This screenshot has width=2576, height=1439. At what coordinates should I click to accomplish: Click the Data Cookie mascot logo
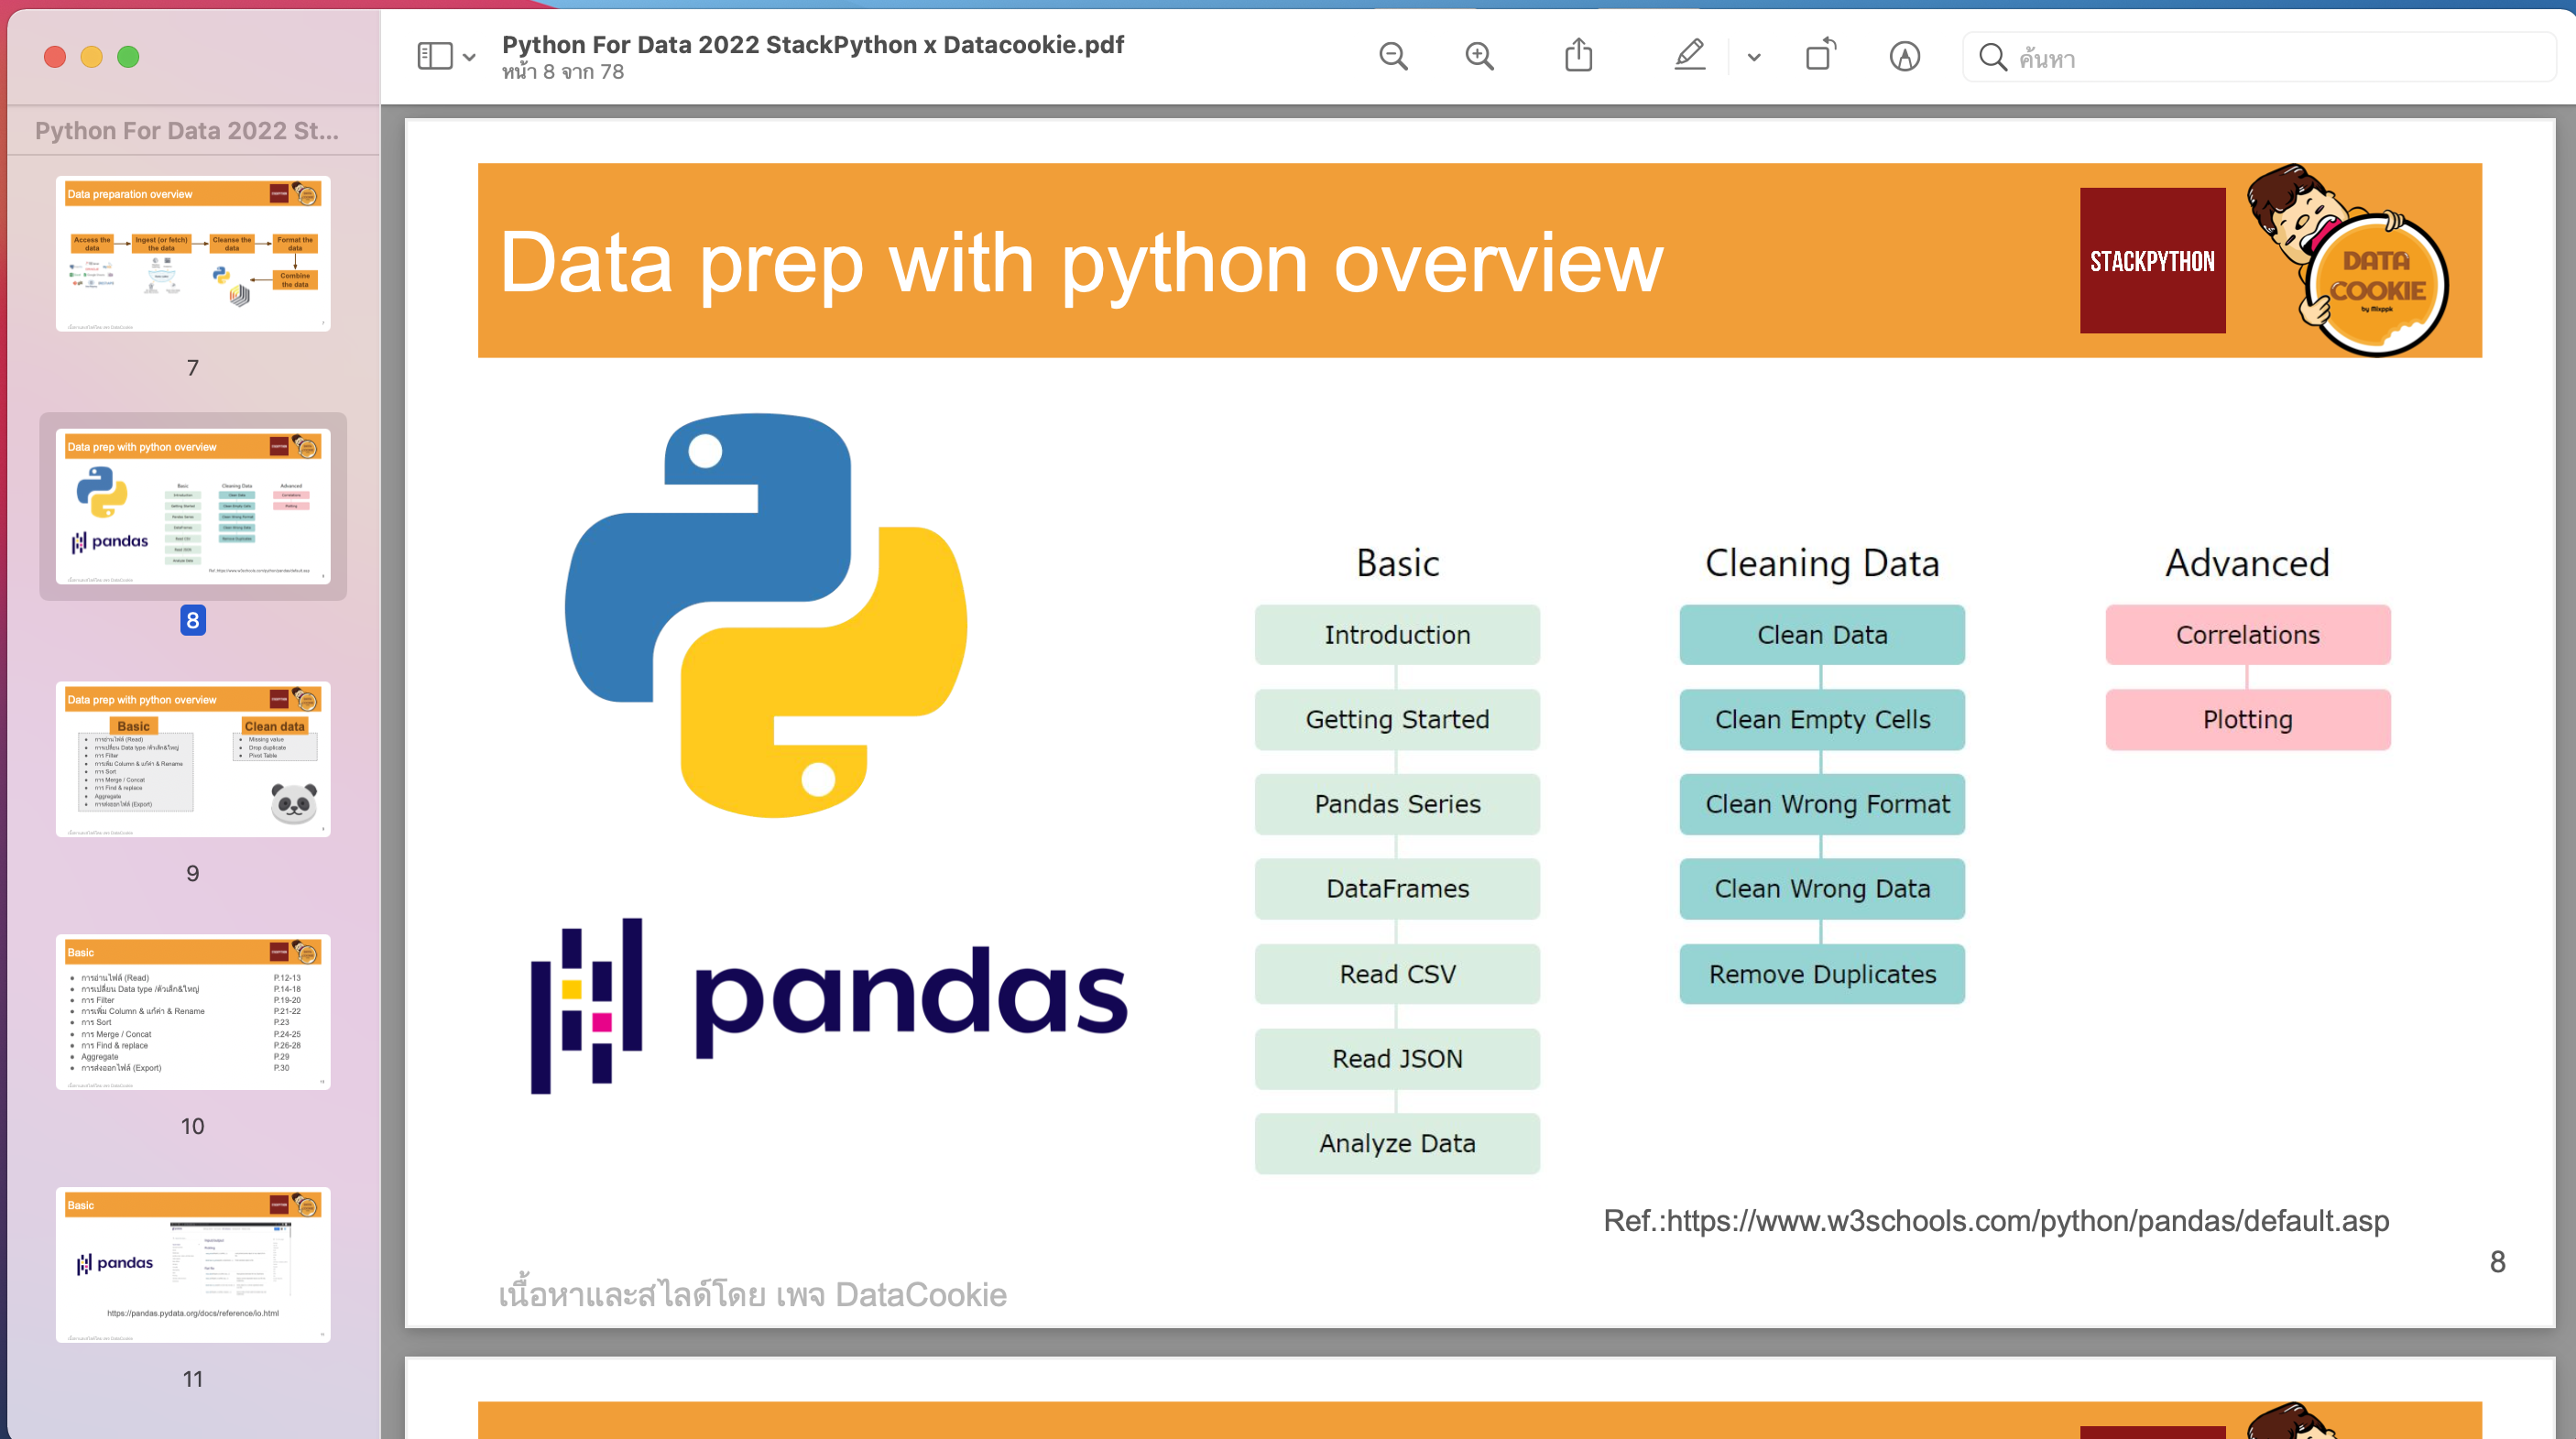point(2348,261)
